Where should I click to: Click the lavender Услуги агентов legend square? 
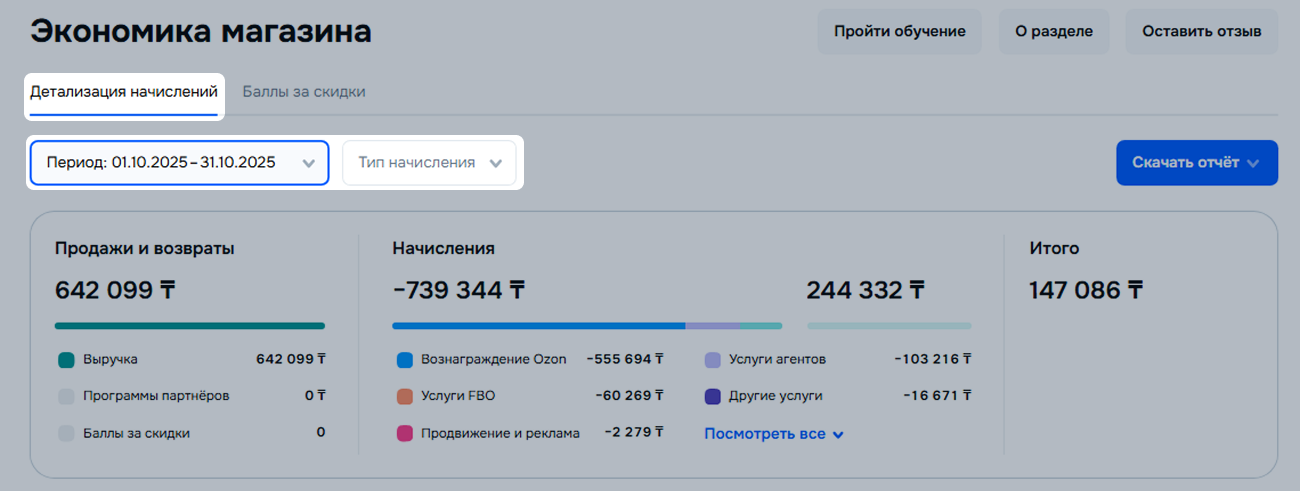[x=713, y=359]
